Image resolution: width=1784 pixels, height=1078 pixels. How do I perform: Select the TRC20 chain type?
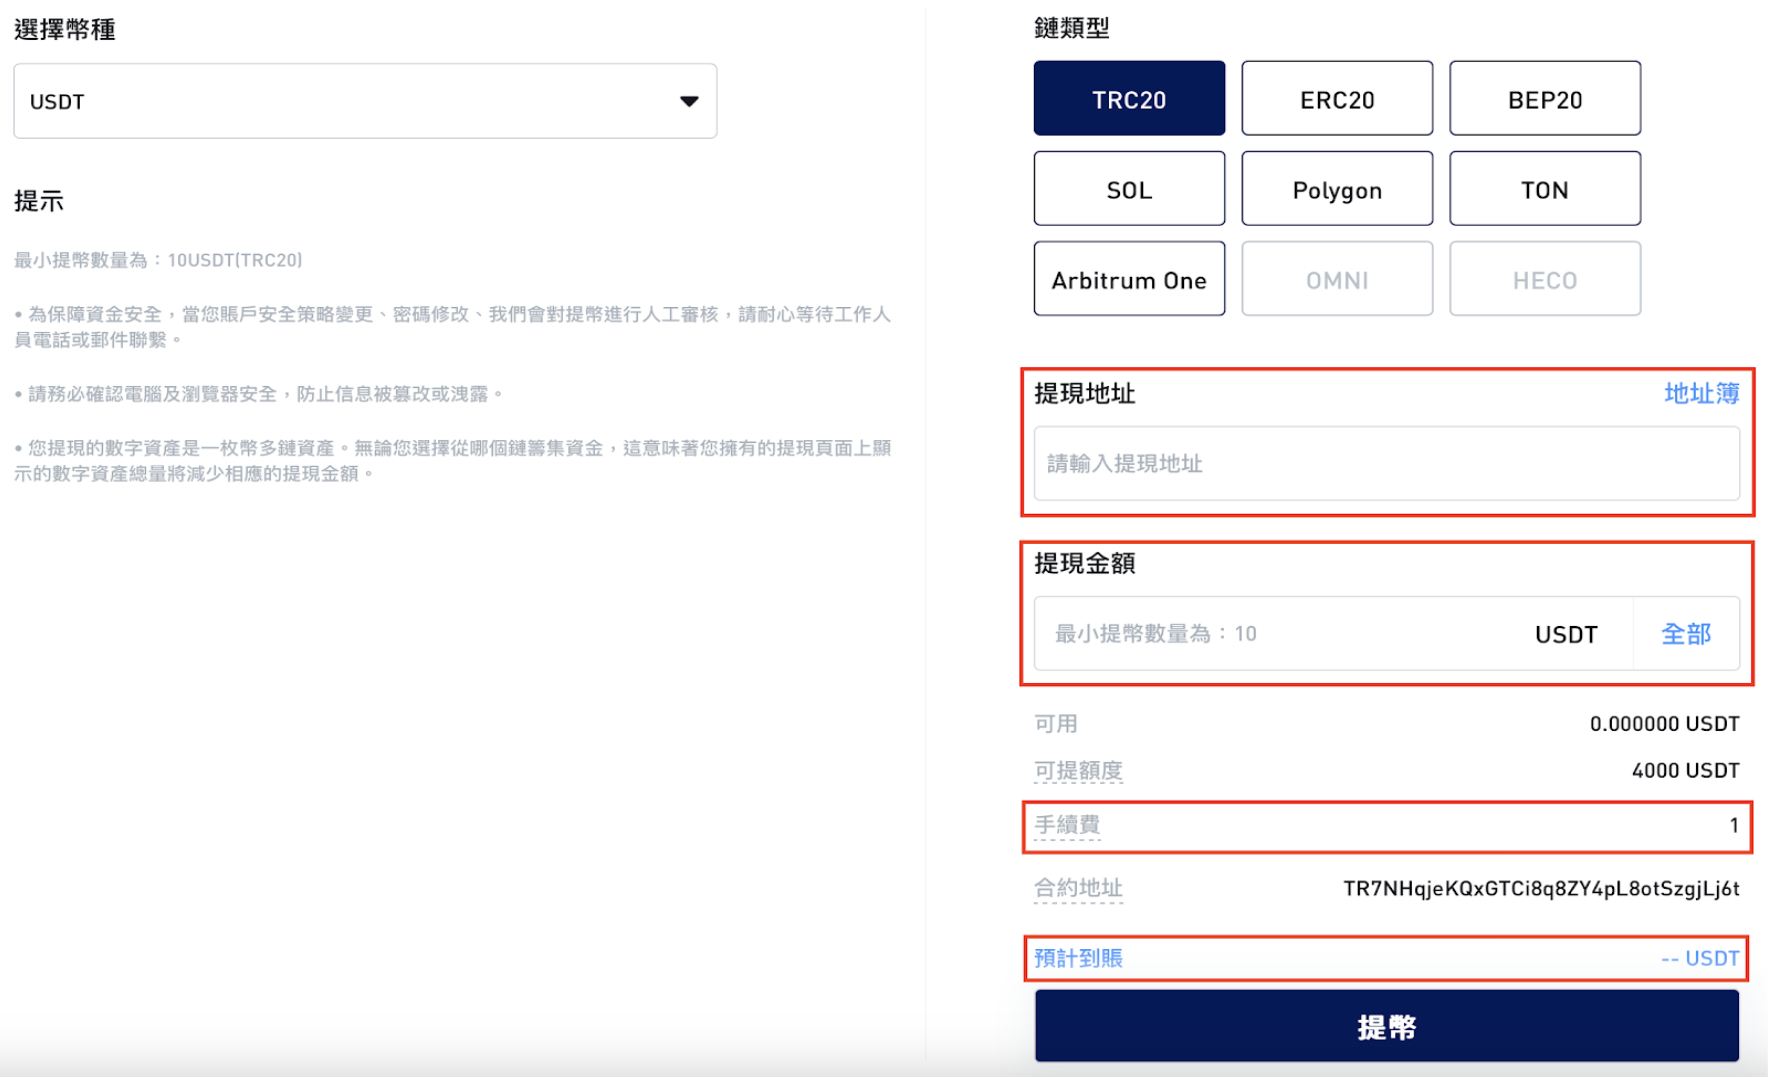click(x=1128, y=99)
